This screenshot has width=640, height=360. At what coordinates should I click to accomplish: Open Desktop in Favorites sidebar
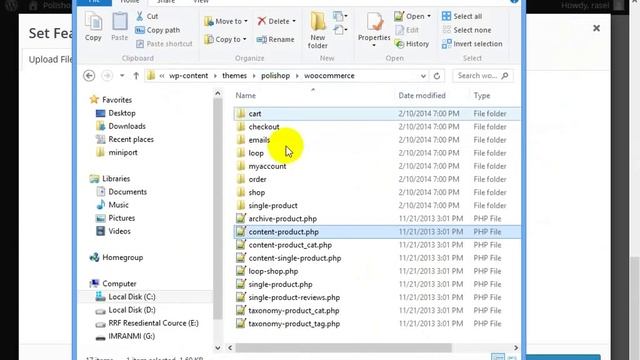point(116,113)
